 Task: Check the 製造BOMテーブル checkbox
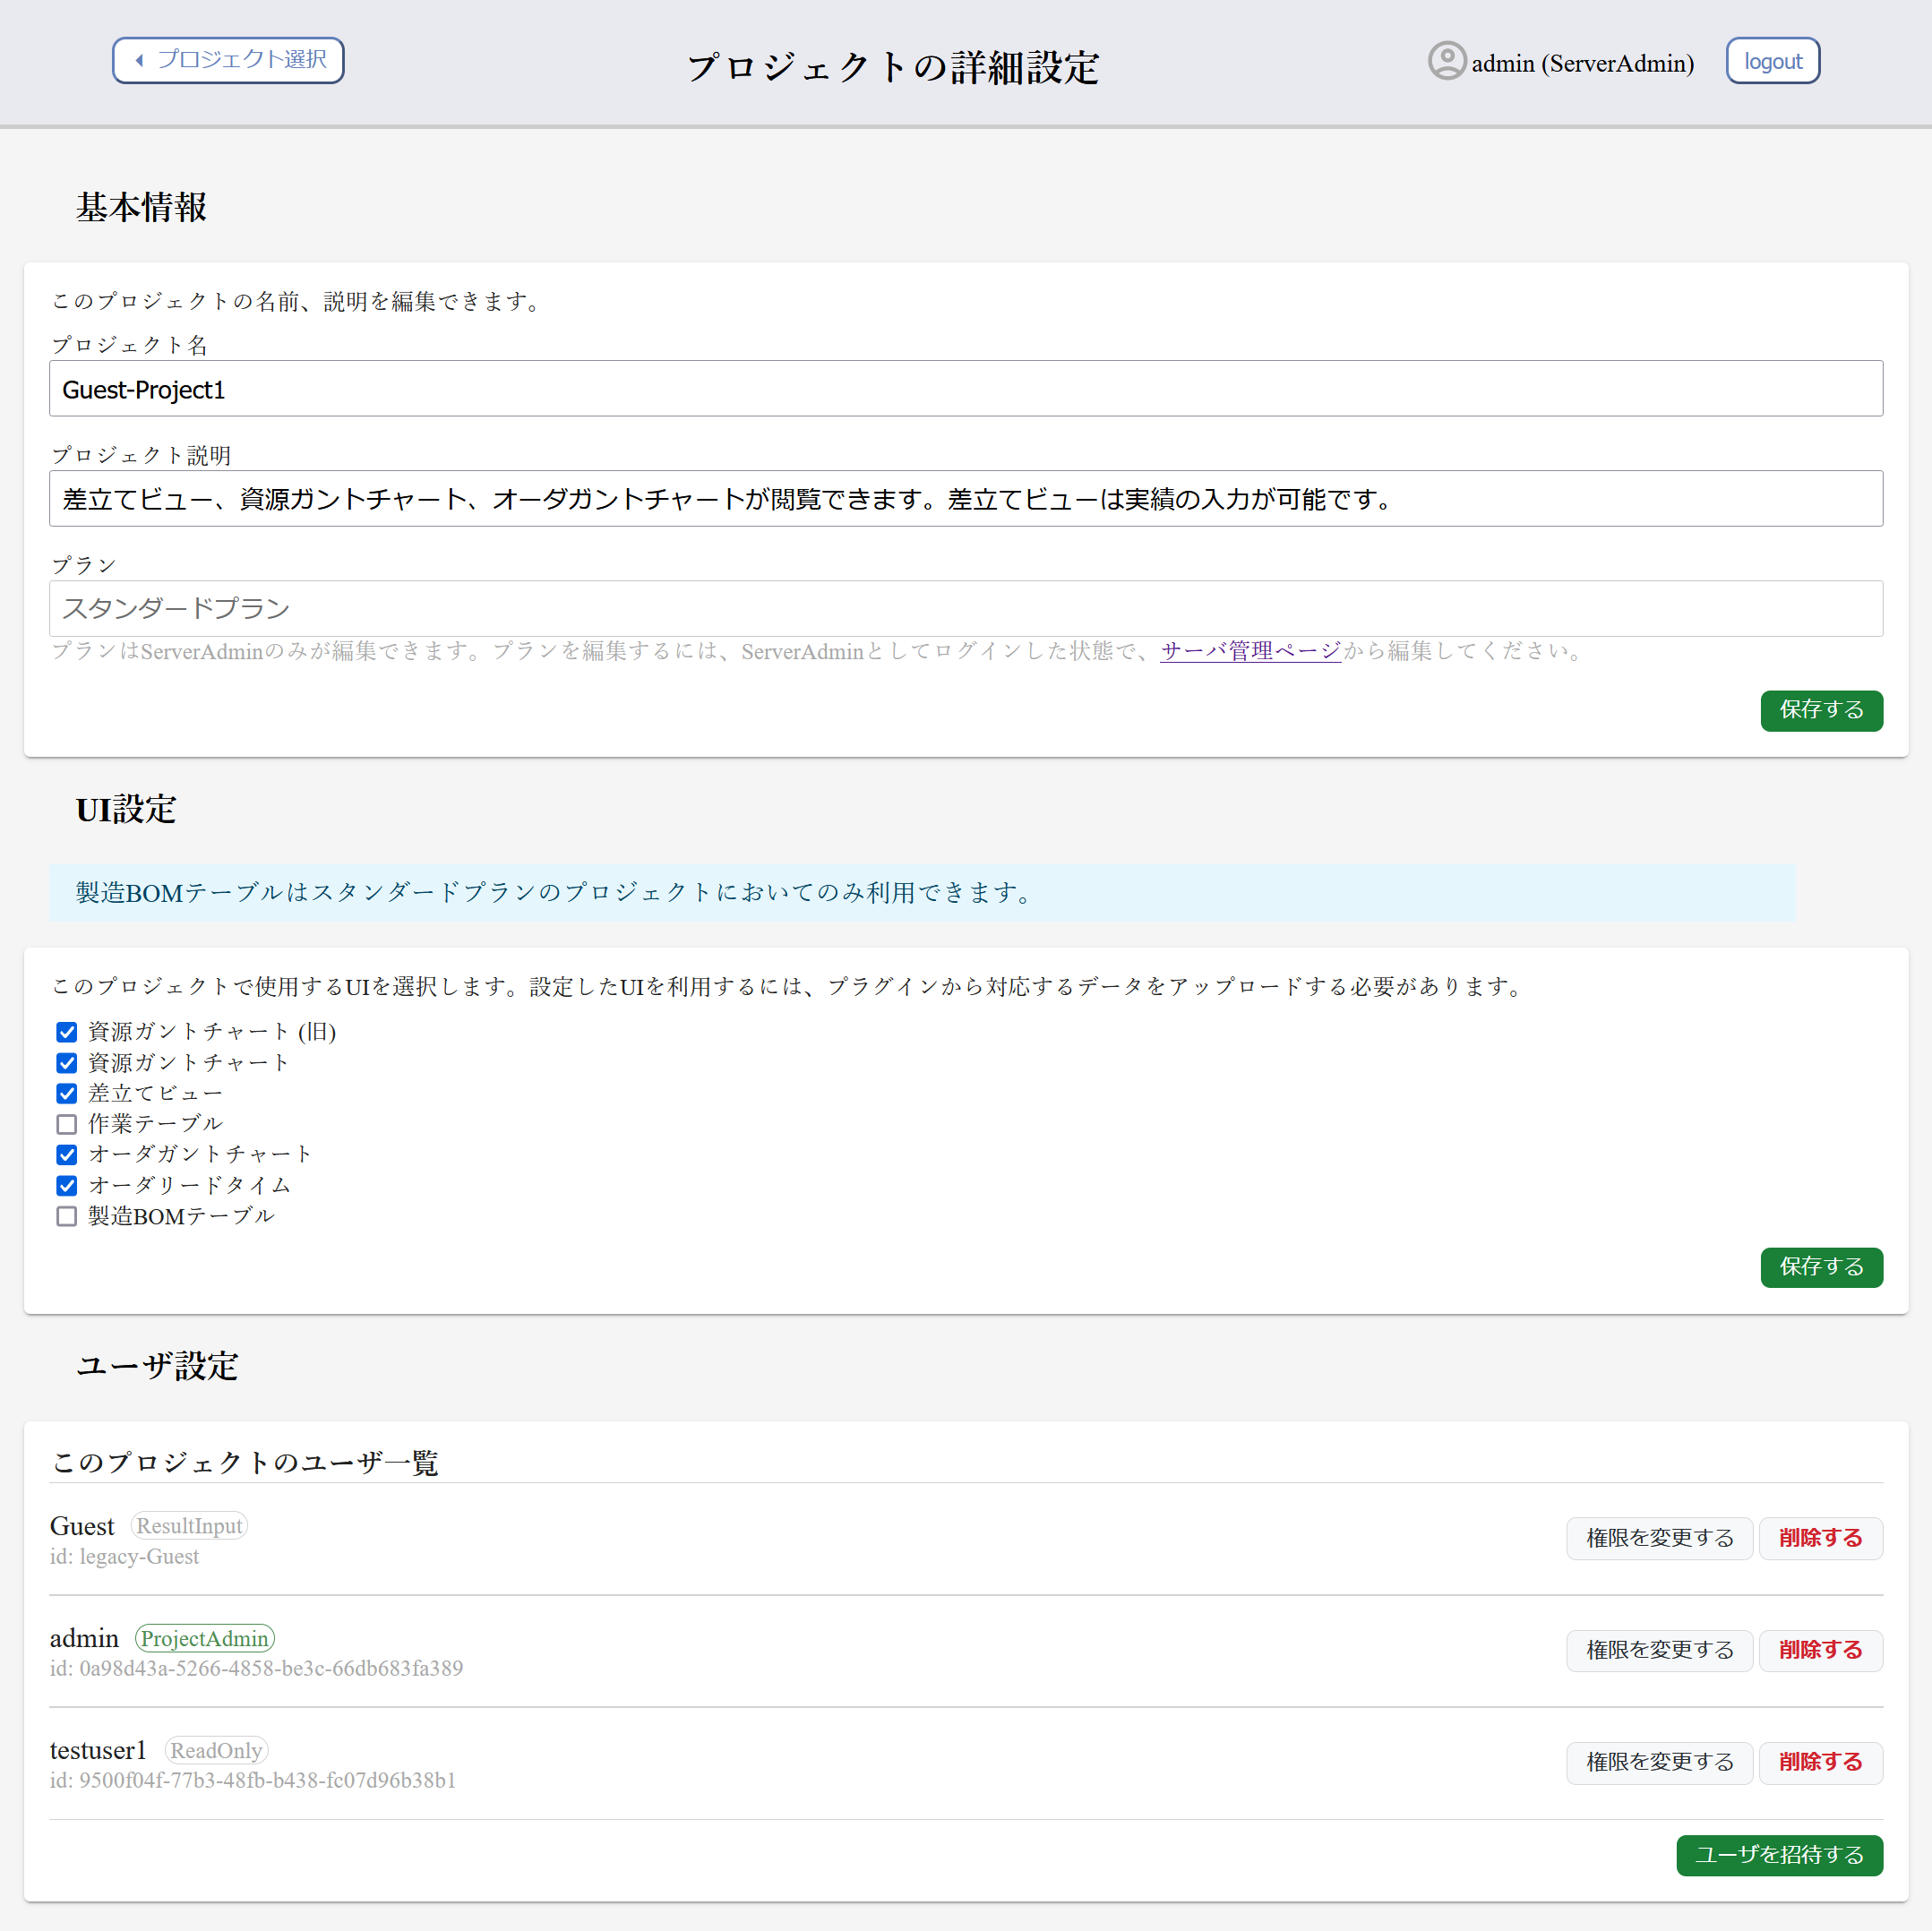click(67, 1216)
